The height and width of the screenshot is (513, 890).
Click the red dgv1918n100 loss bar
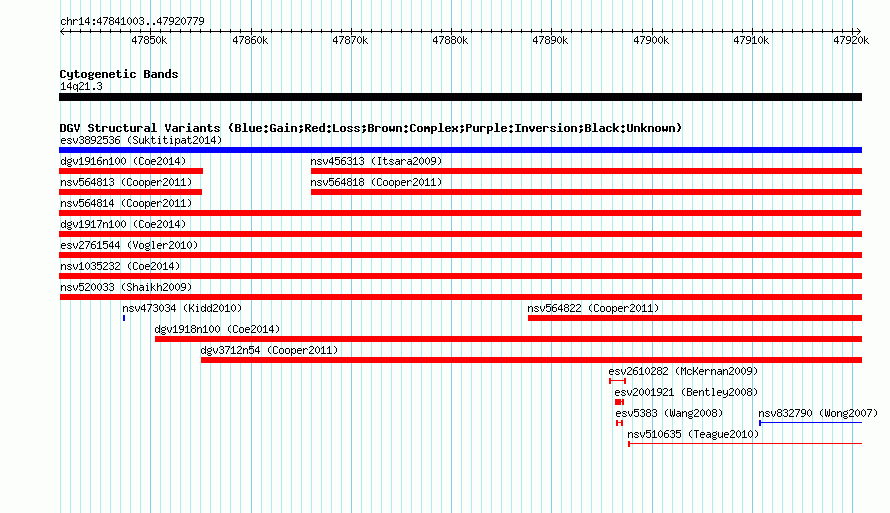[x=509, y=339]
